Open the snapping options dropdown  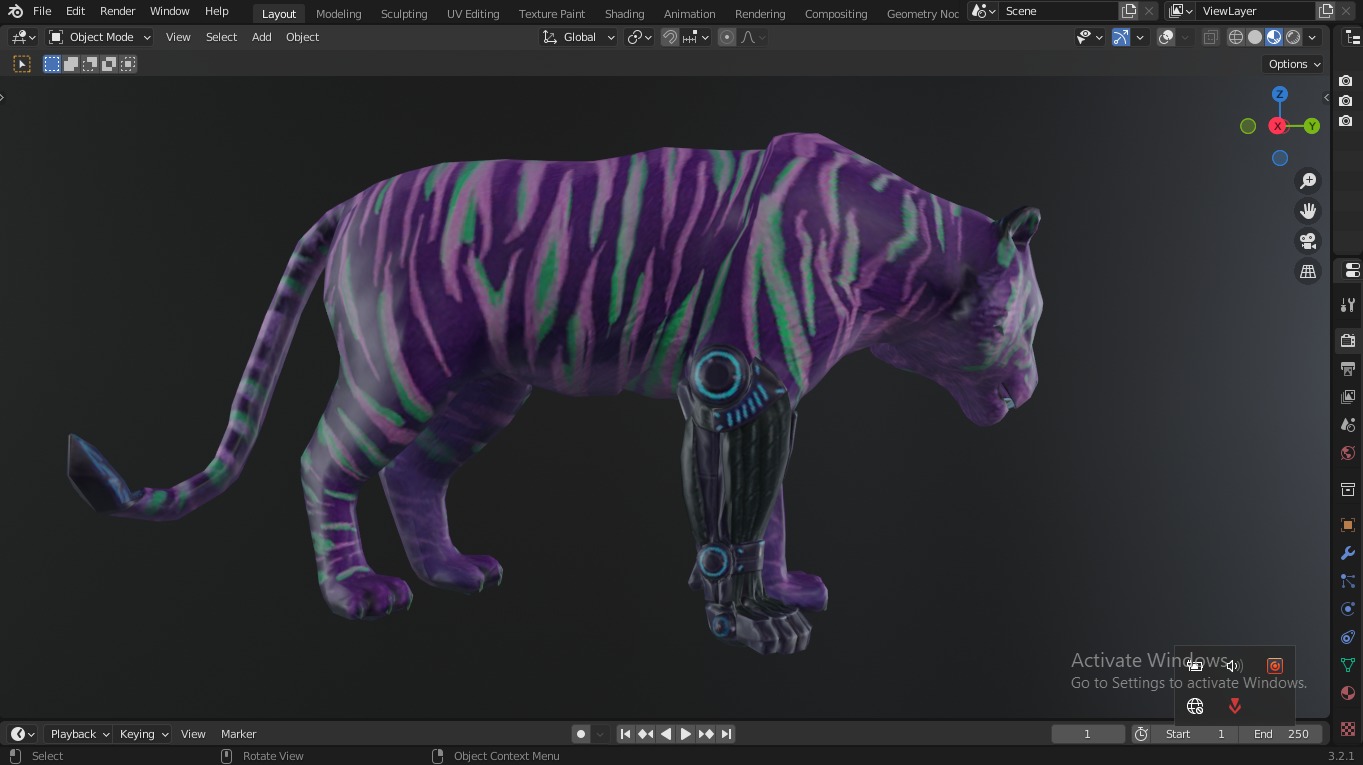pos(696,37)
